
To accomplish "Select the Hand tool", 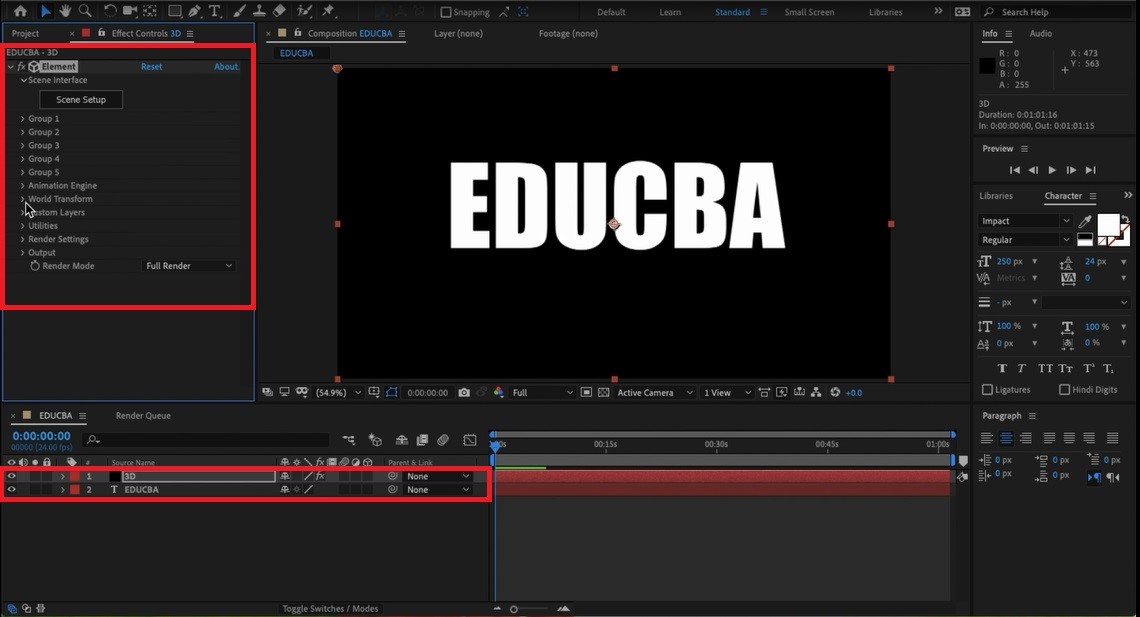I will [x=66, y=12].
